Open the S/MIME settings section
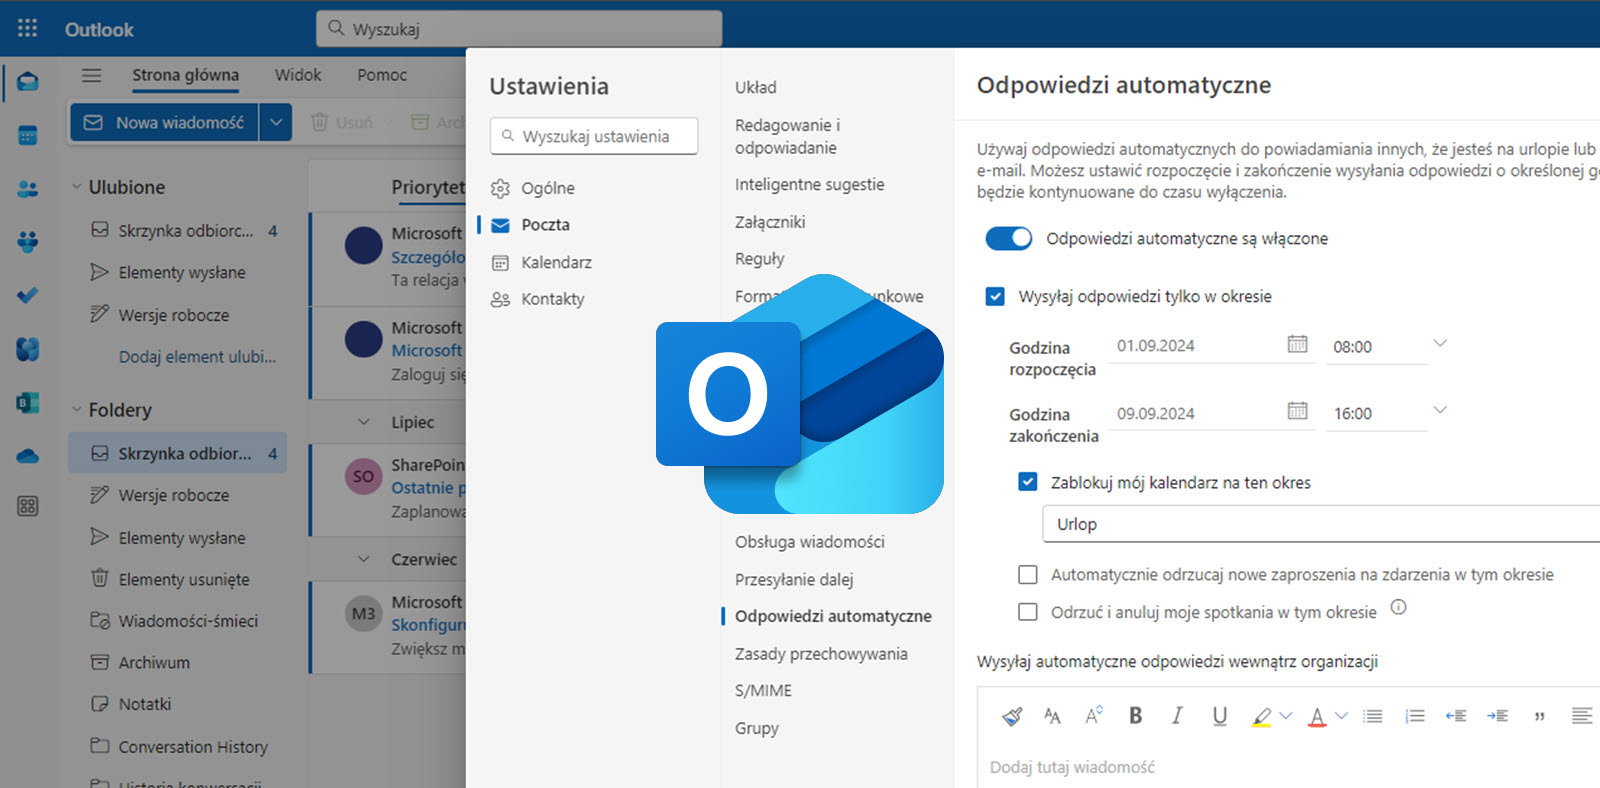The height and width of the screenshot is (788, 1600). coord(763,691)
